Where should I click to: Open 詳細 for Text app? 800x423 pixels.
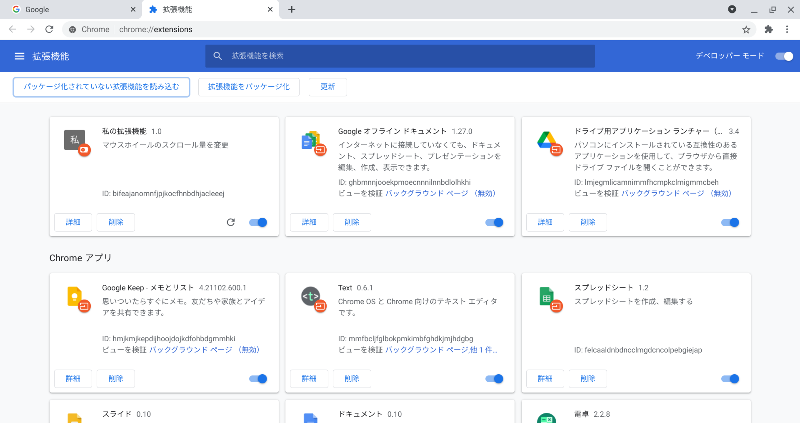pyautogui.click(x=309, y=379)
